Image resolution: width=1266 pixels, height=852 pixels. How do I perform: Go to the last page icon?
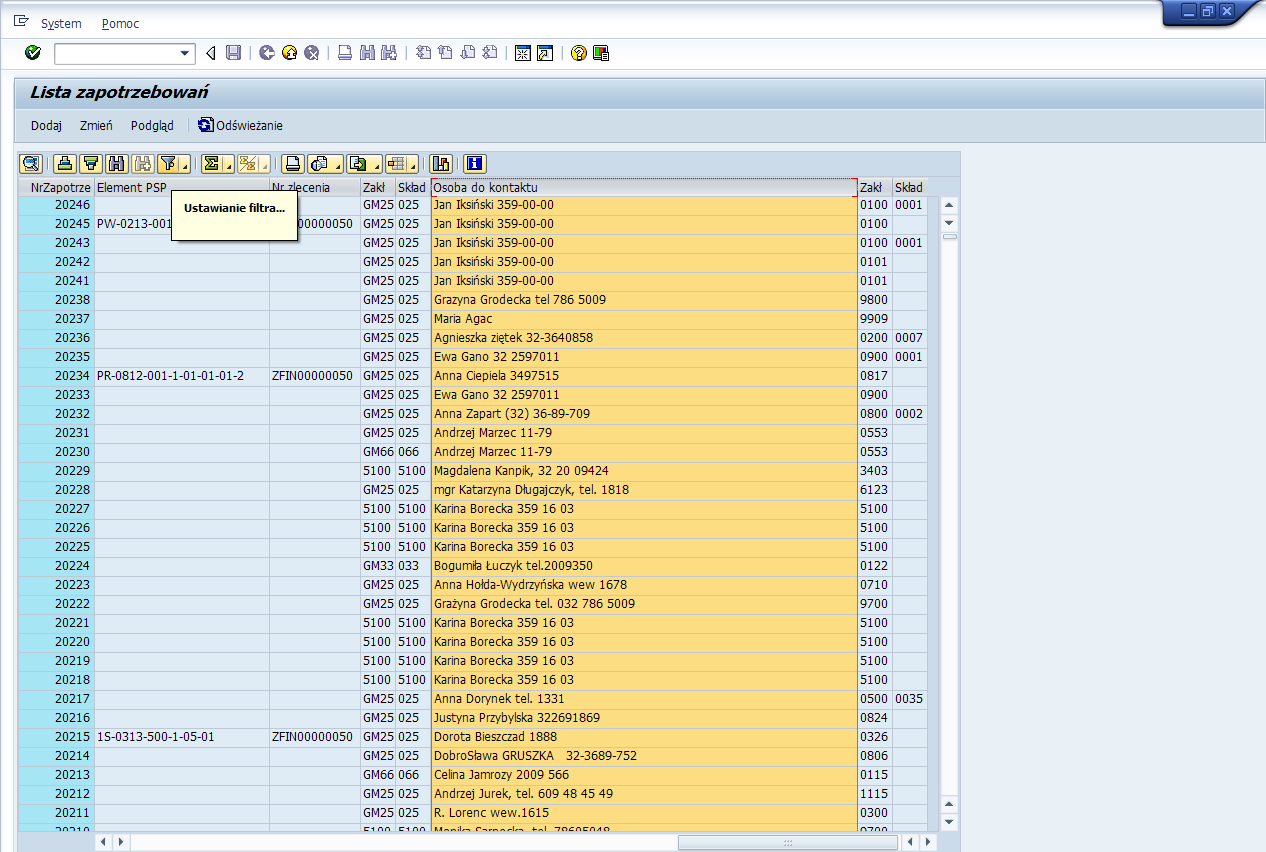[489, 53]
